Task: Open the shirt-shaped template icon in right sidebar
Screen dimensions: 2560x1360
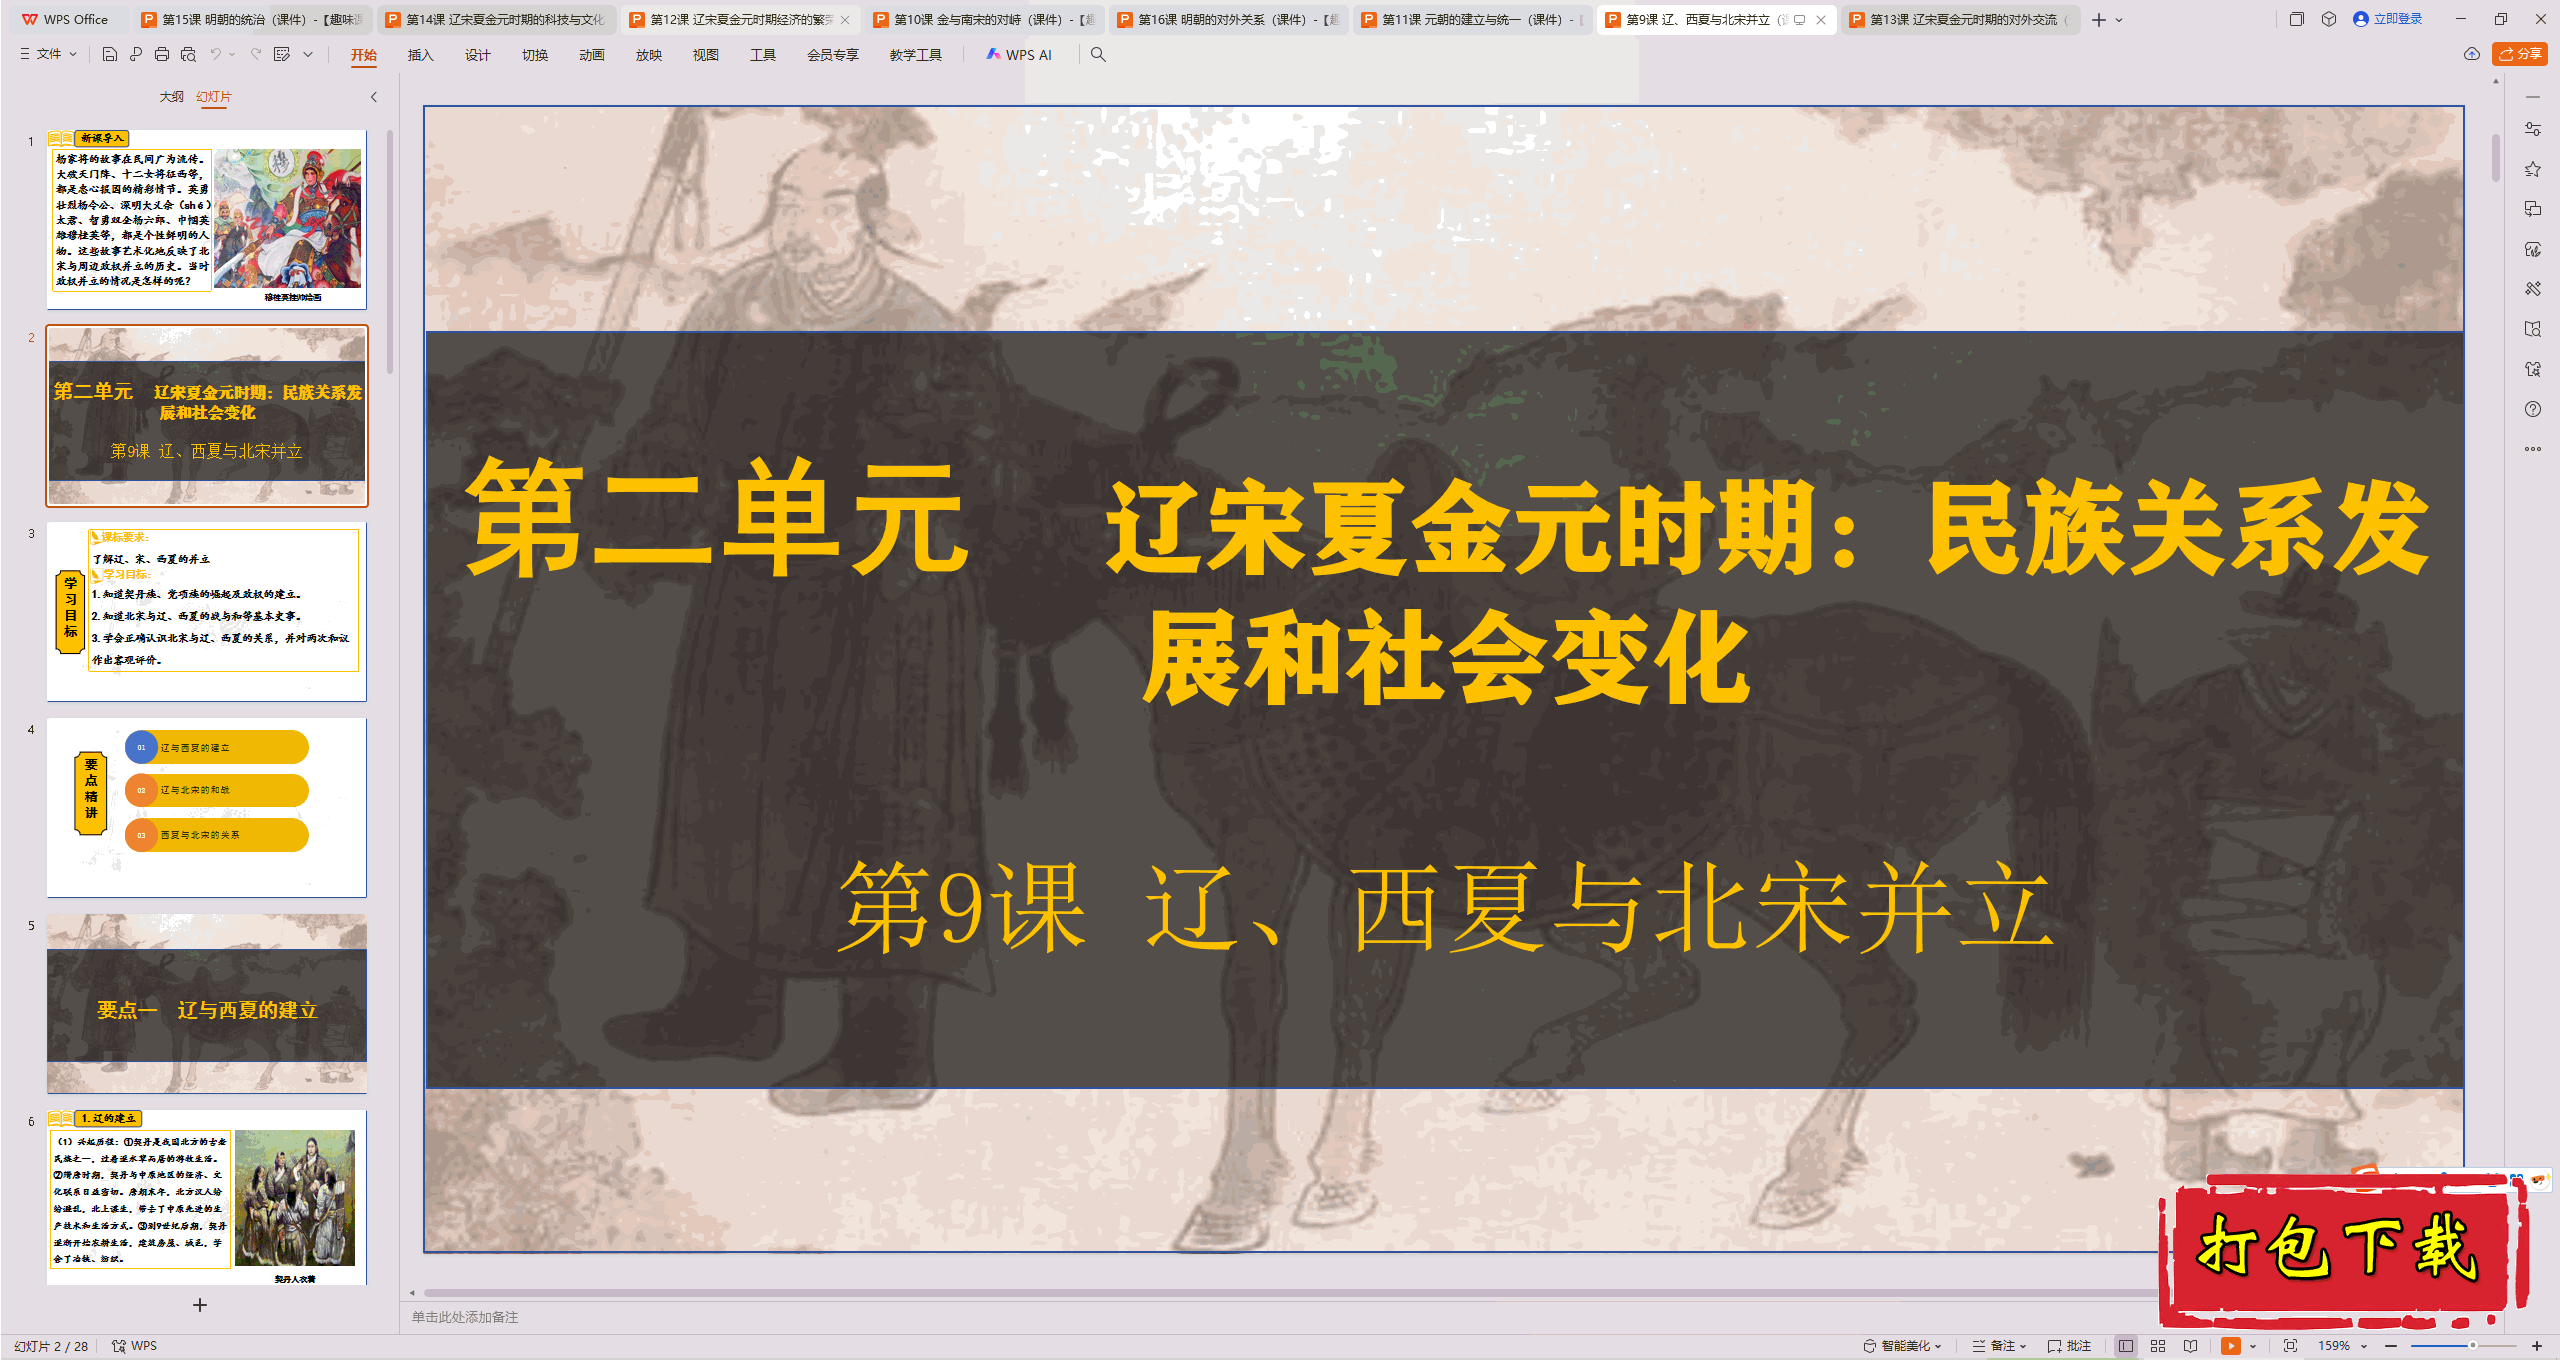Action: (2533, 369)
